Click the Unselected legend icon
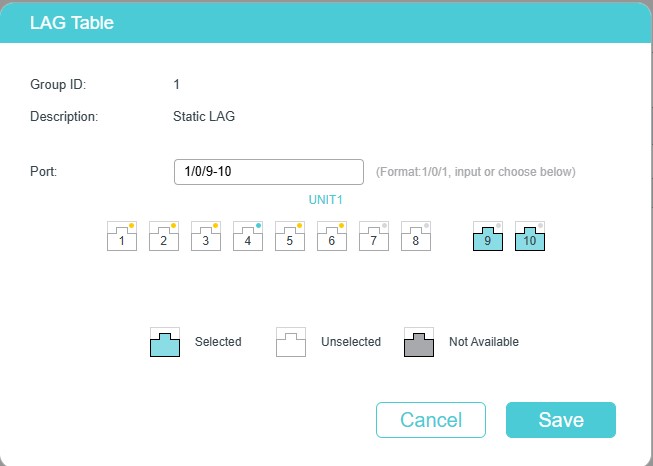 pyautogui.click(x=291, y=342)
